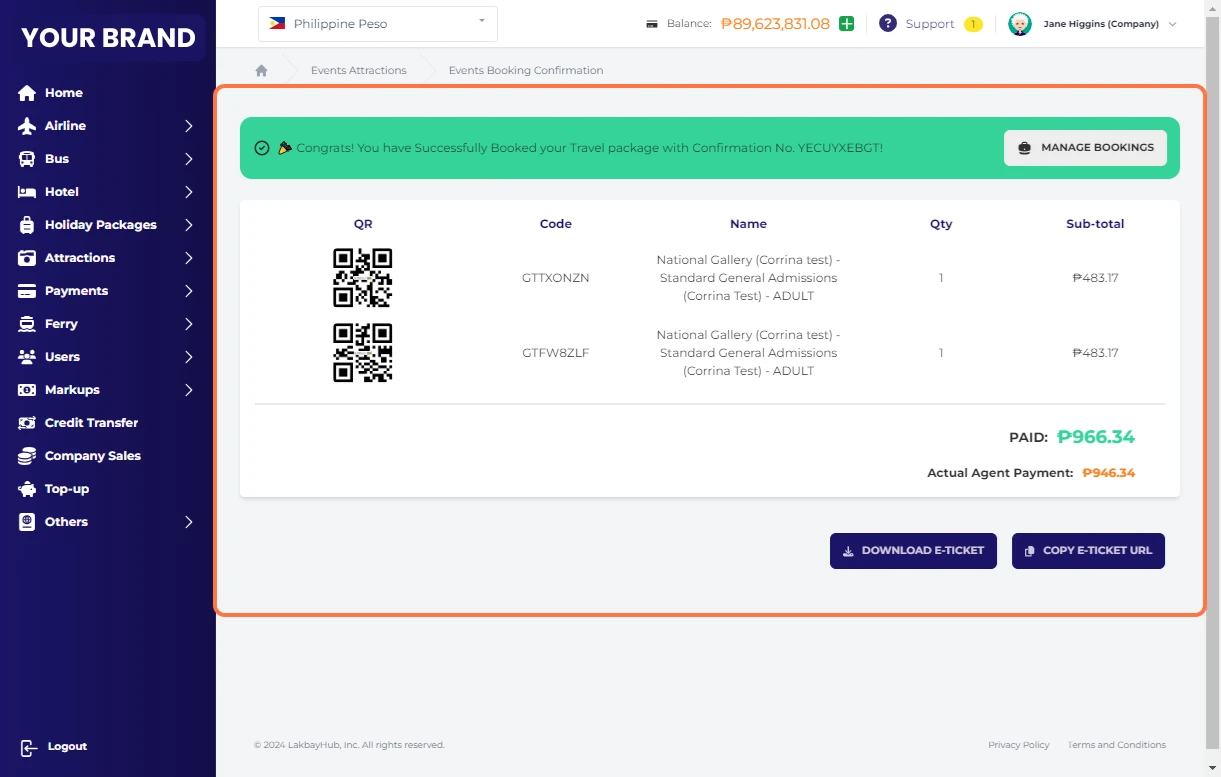Open the Philippine Peso currency dropdown

[x=378, y=24]
